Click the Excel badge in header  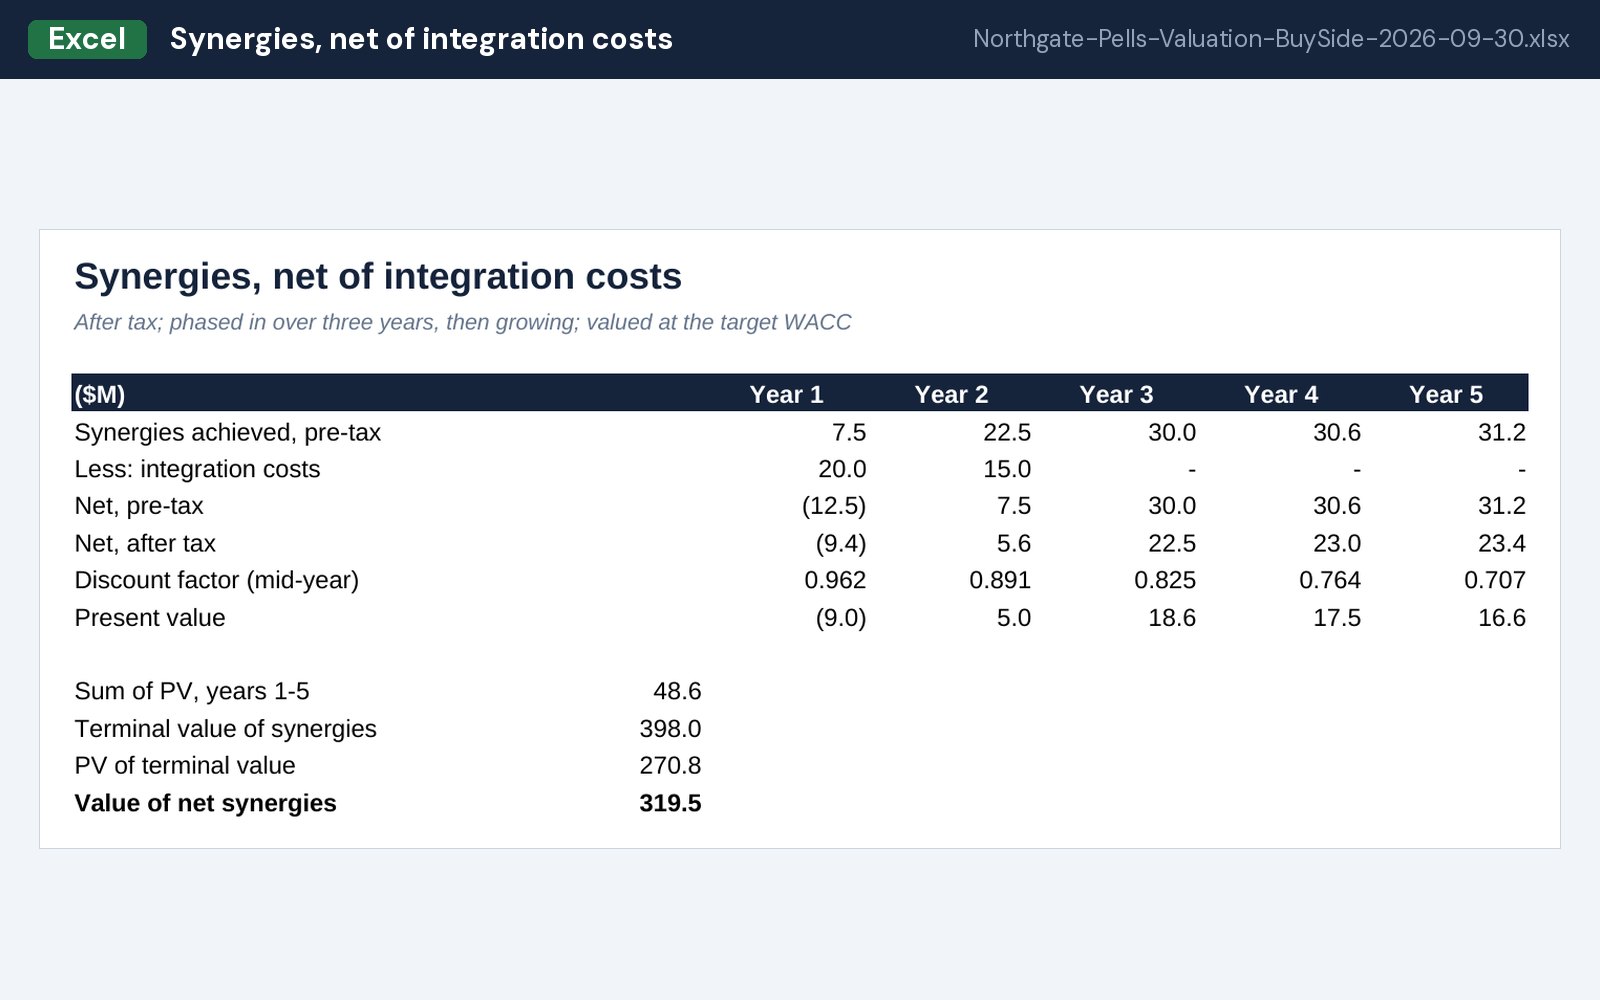tap(87, 39)
